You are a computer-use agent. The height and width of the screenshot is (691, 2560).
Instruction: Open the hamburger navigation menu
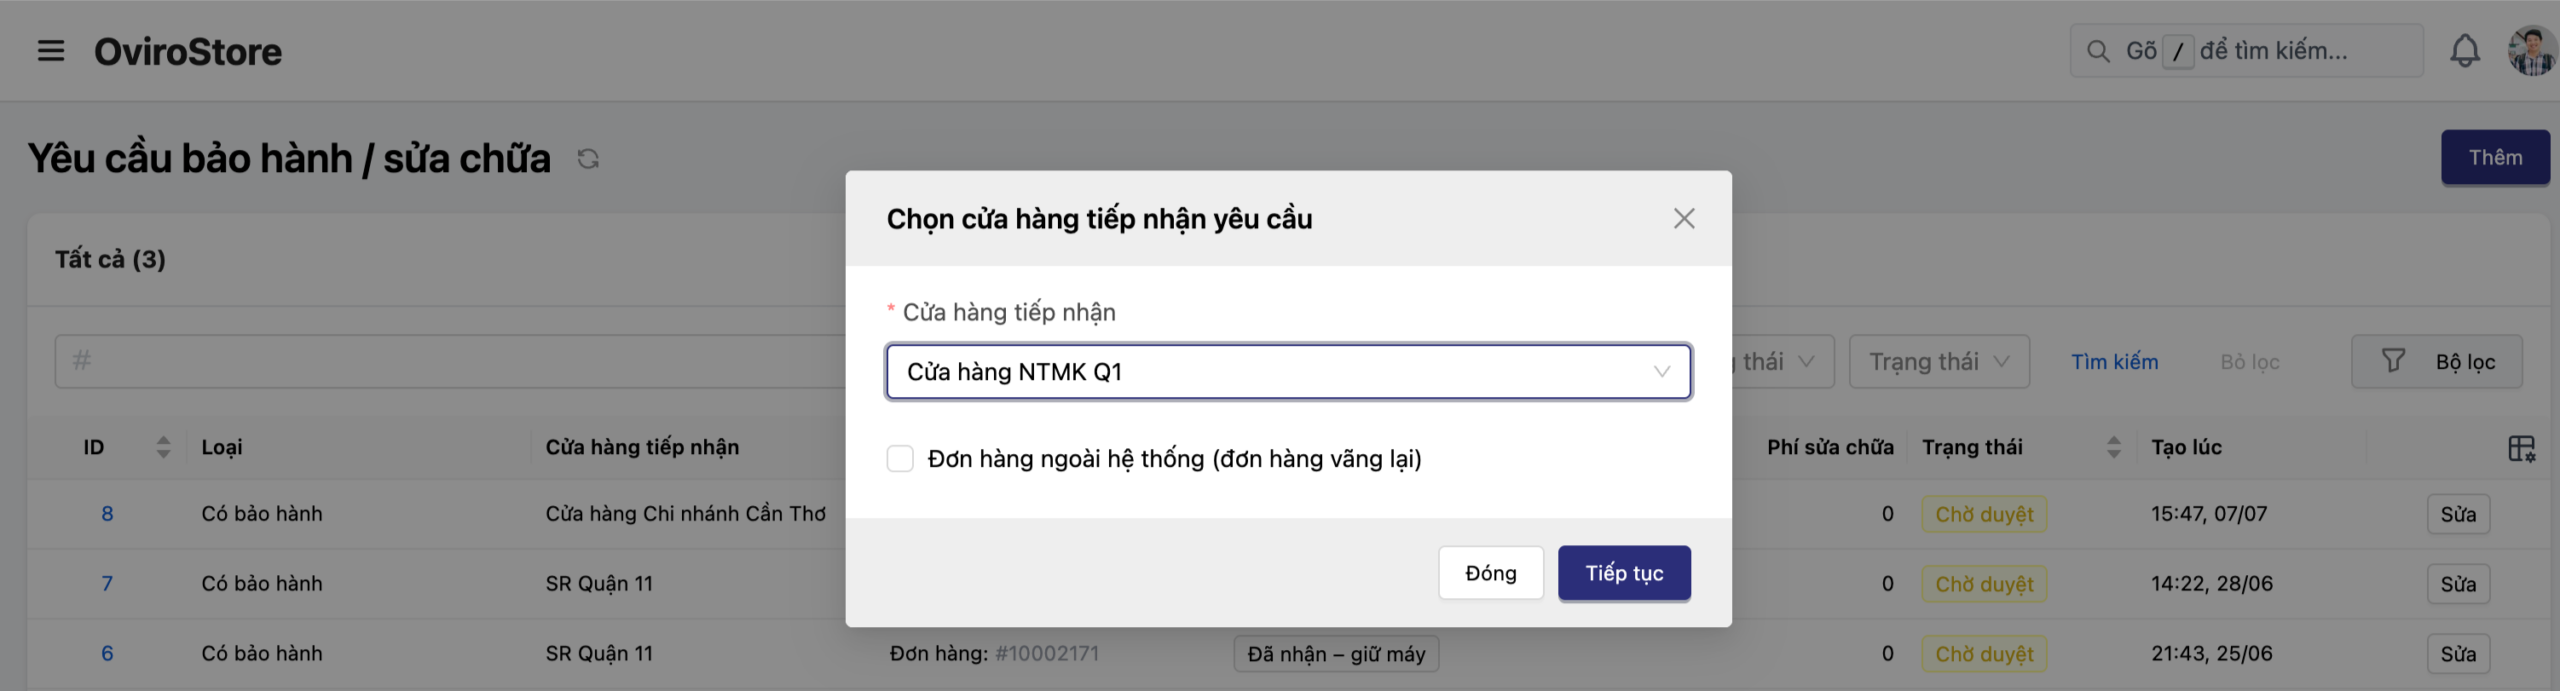[x=51, y=51]
